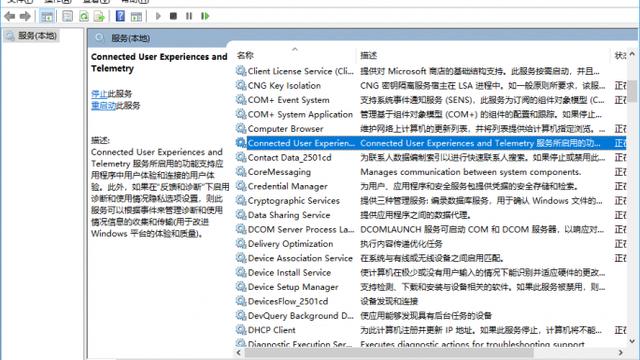Select the DHCP Client service name
Image resolution: width=640 pixels, height=360 pixels.
coord(271,330)
